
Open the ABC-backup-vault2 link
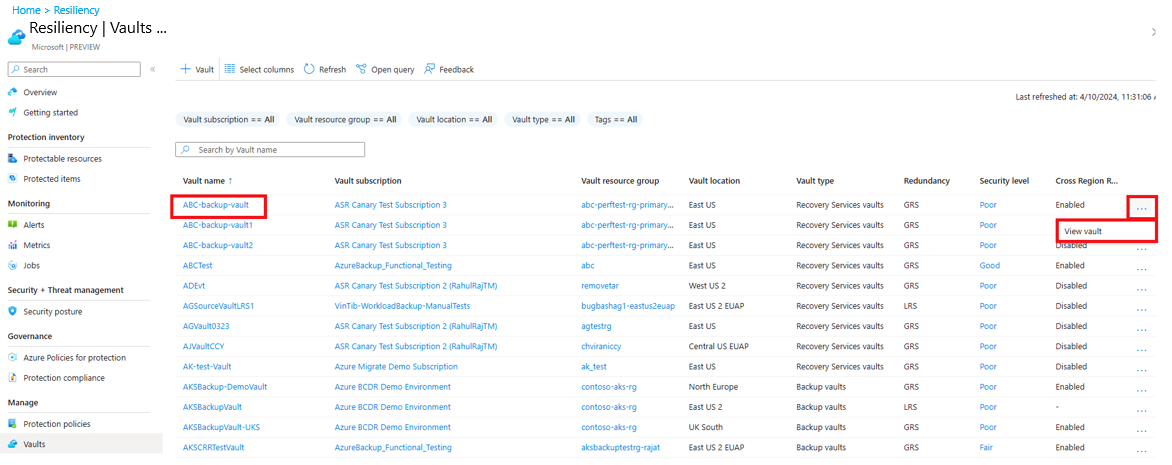[218, 245]
